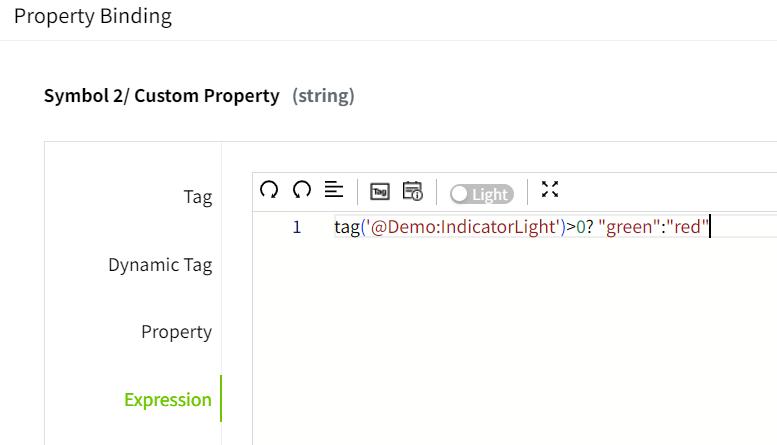Go to the Expression tab
Viewport: 777px width, 445px height.
pyautogui.click(x=168, y=400)
